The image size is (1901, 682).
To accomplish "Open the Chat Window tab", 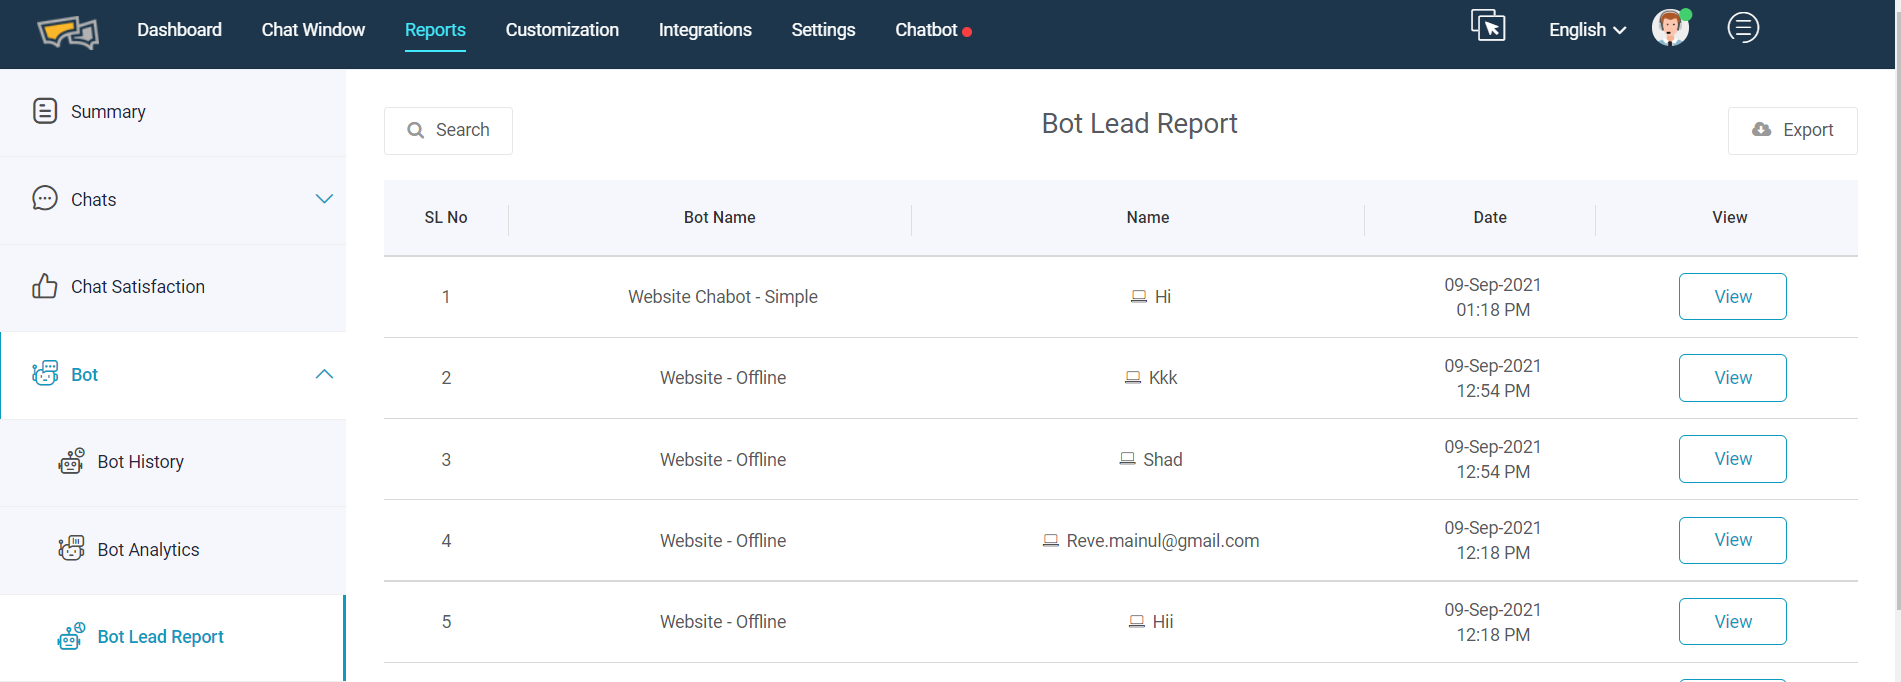I will (x=313, y=30).
